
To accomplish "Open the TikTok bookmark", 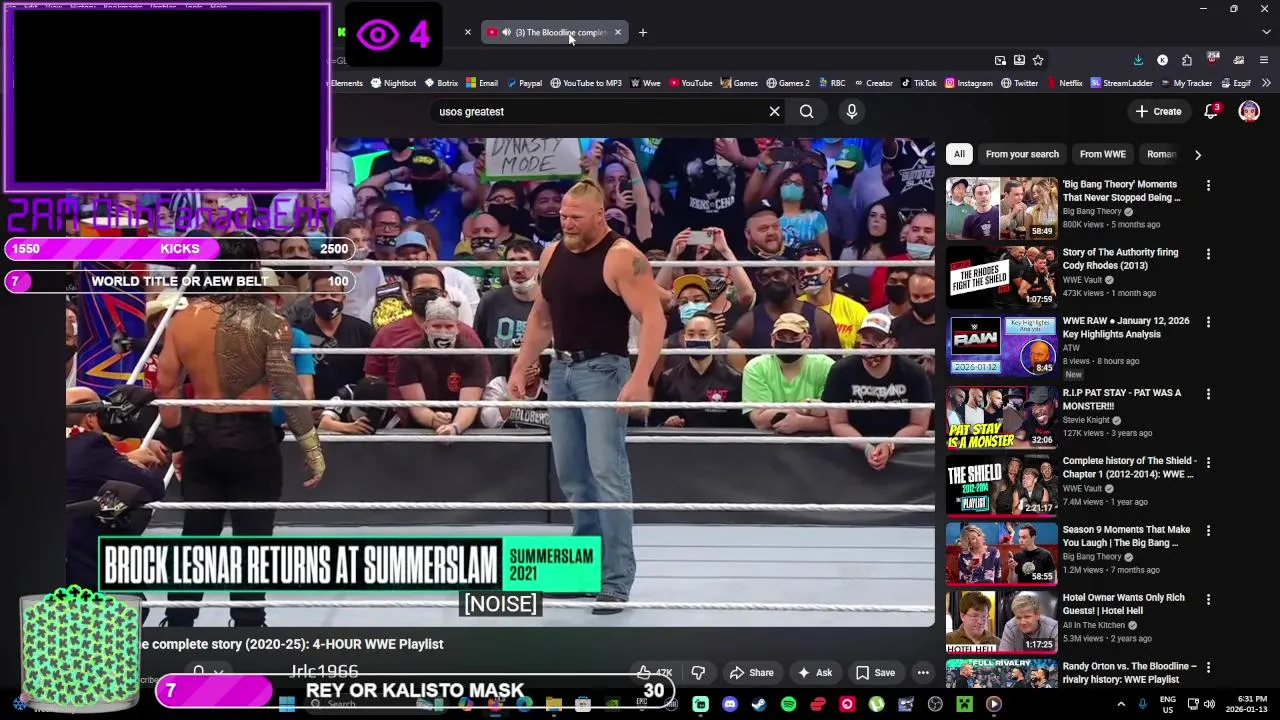I will [x=918, y=83].
